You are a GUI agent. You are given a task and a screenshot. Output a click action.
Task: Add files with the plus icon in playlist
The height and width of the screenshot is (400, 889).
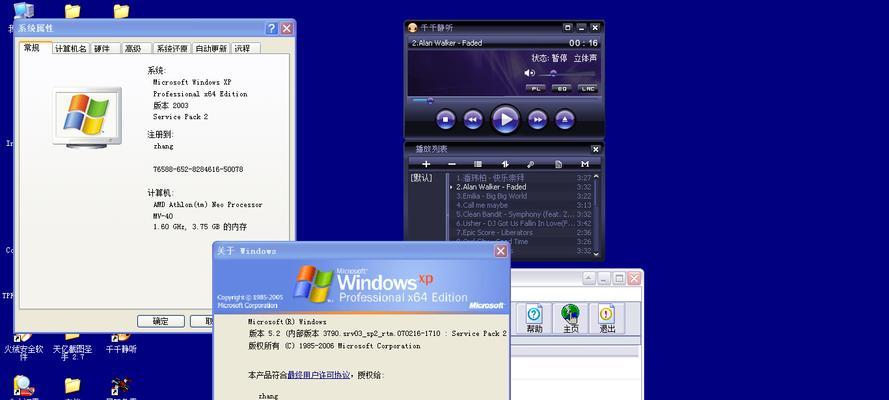[426, 164]
